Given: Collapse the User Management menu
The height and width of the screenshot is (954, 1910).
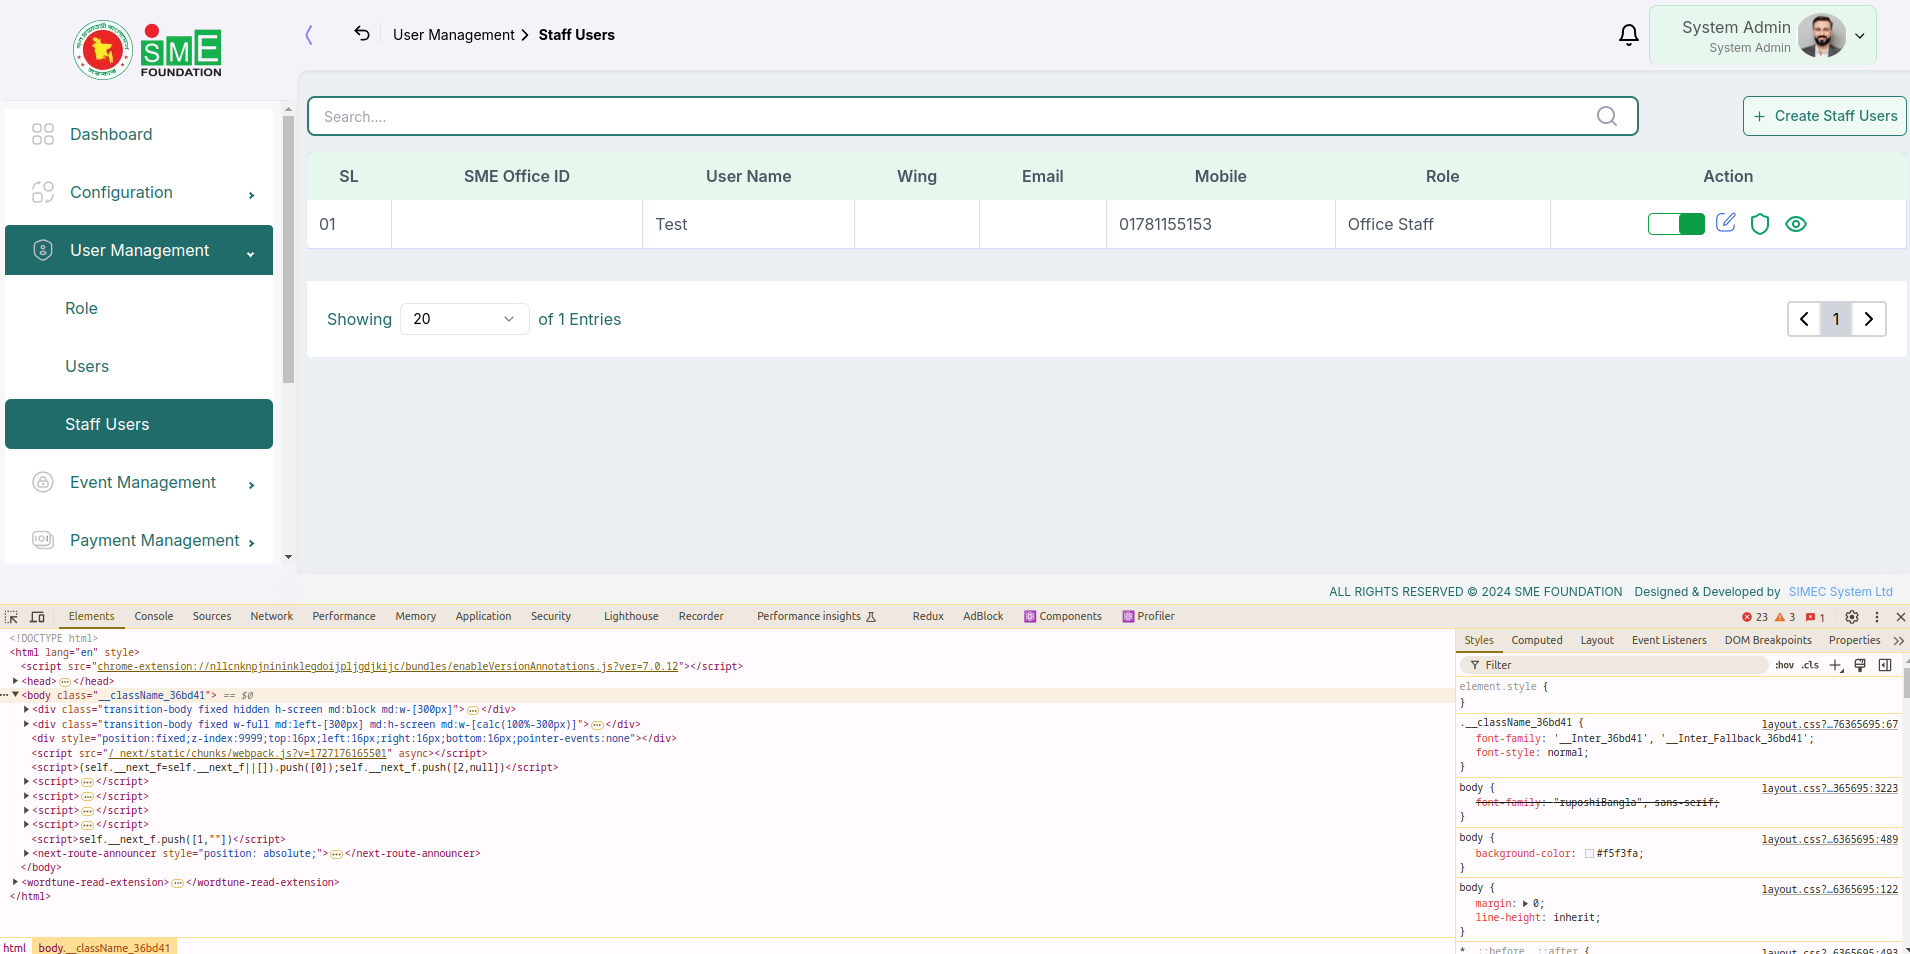Looking at the screenshot, I should pos(139,250).
